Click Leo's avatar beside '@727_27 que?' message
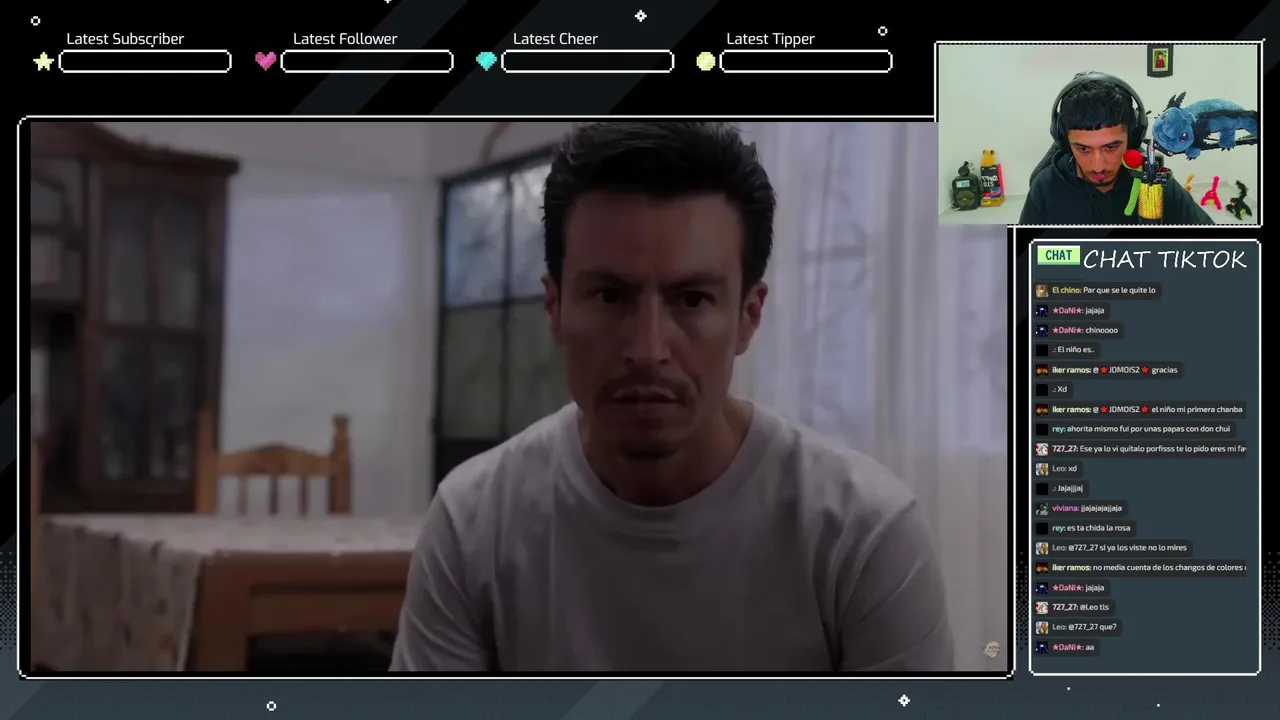Screen dimensions: 1280x720 pyautogui.click(x=1042, y=627)
